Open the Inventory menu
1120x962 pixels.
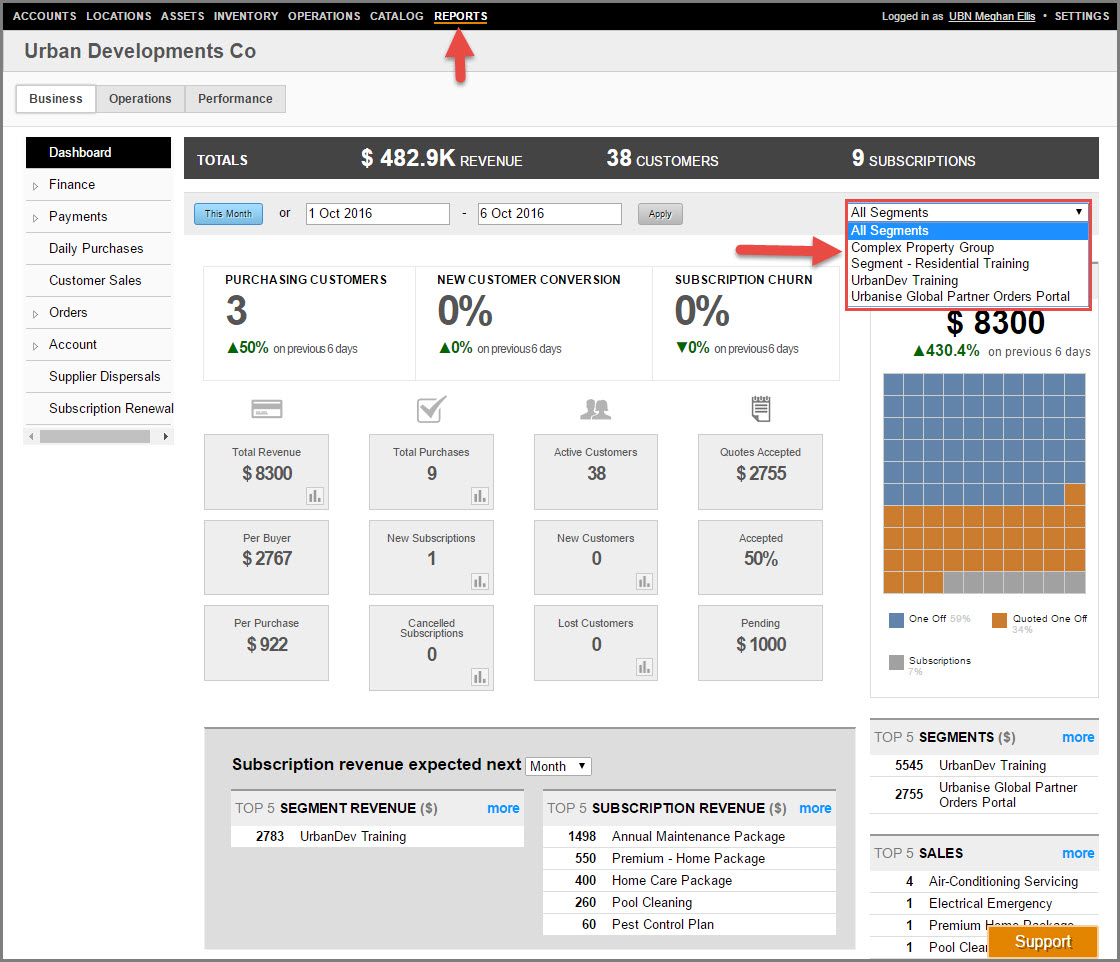246,16
